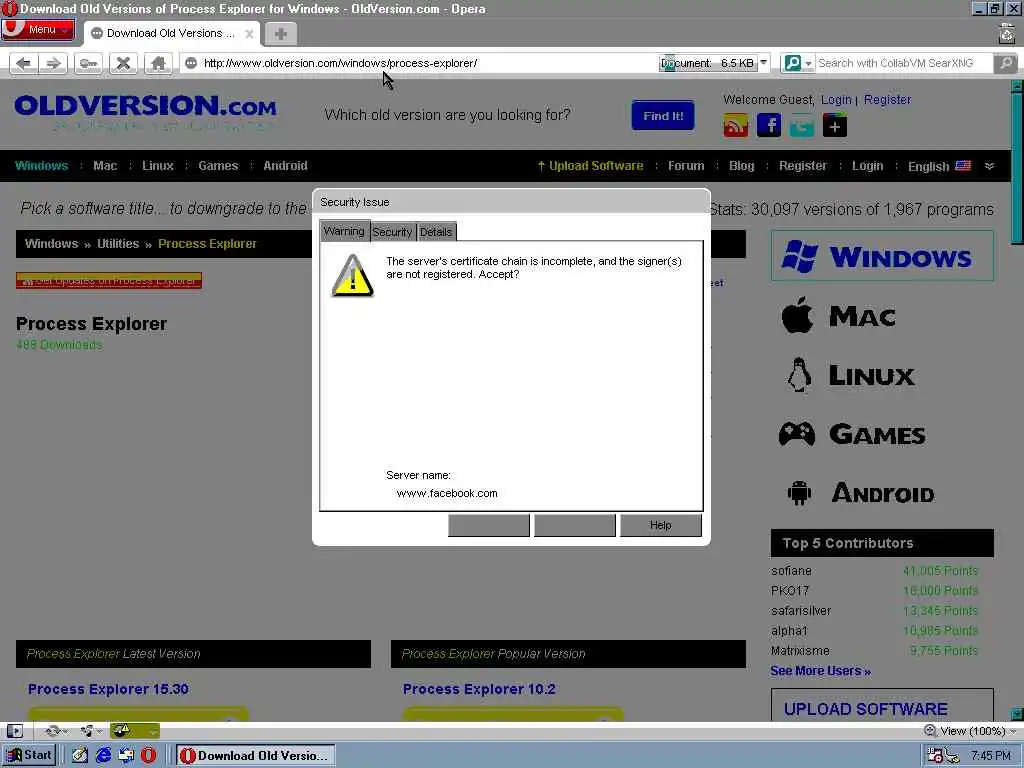
Task: Switch to the Security tab in dialog
Action: pyautogui.click(x=392, y=232)
